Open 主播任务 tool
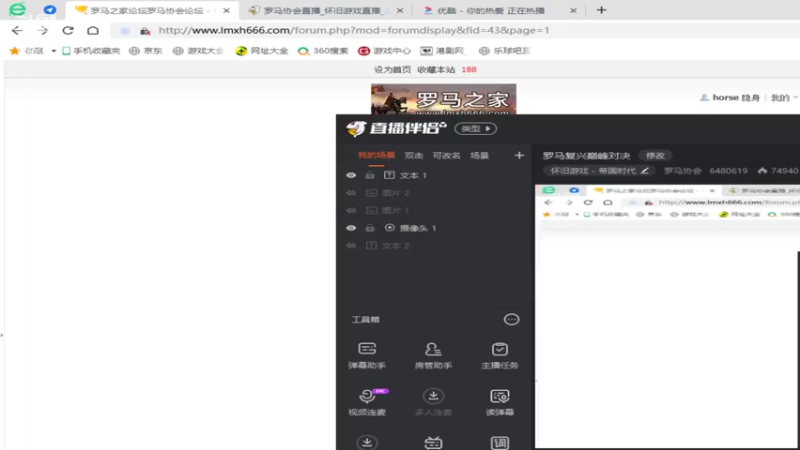This screenshot has width=800, height=450. [499, 355]
